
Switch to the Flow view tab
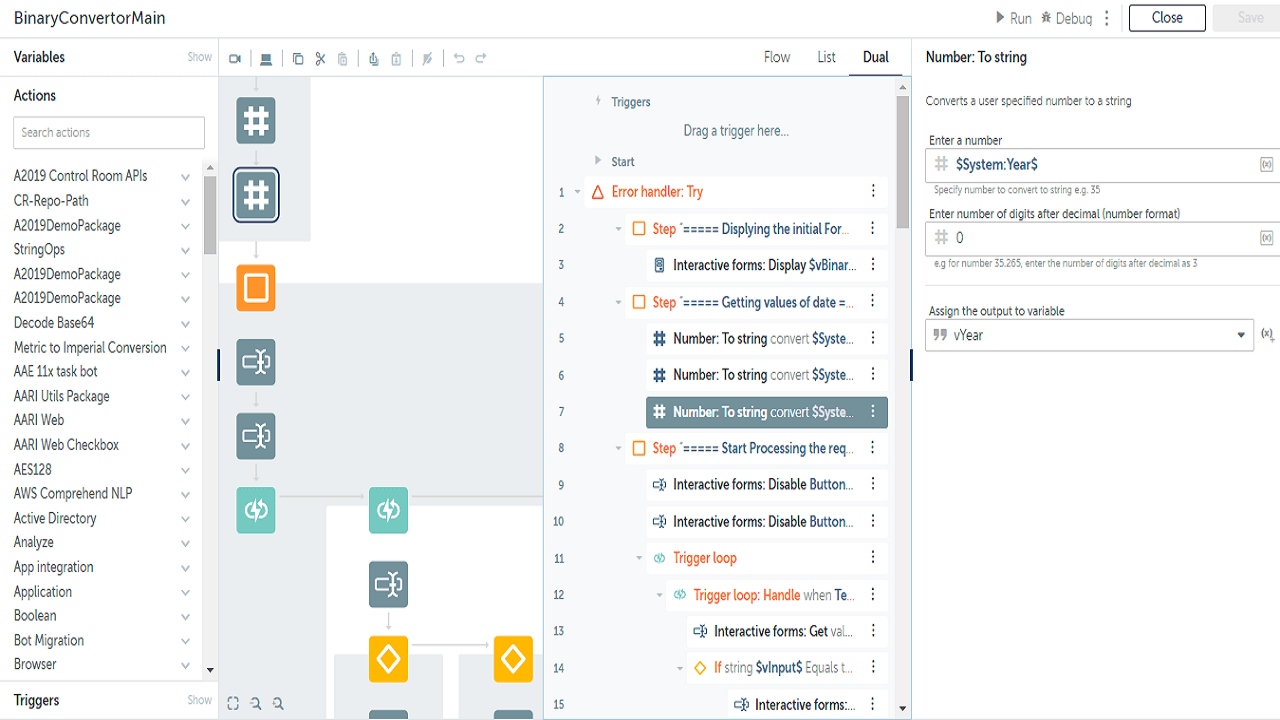pyautogui.click(x=777, y=57)
